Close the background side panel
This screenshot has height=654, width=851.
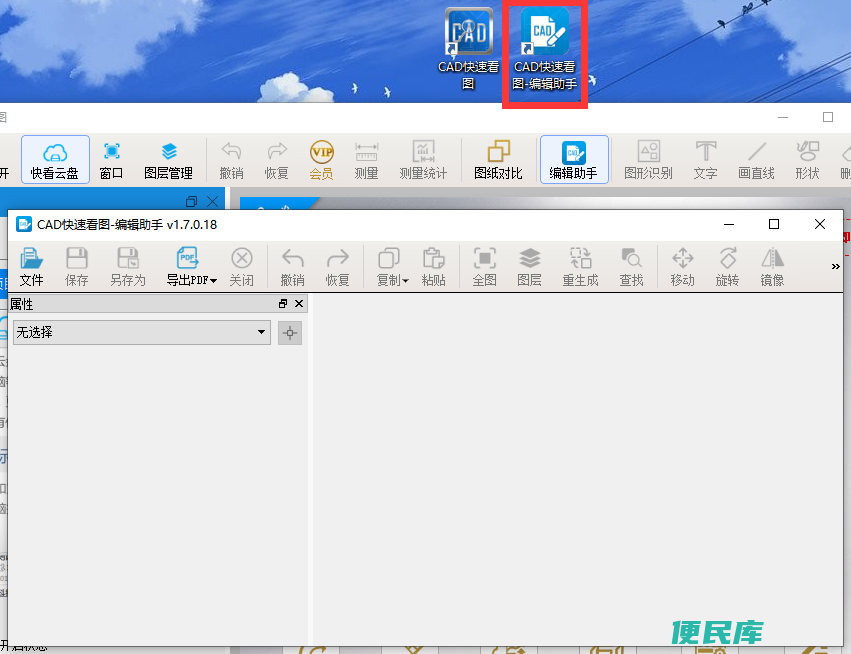213,202
